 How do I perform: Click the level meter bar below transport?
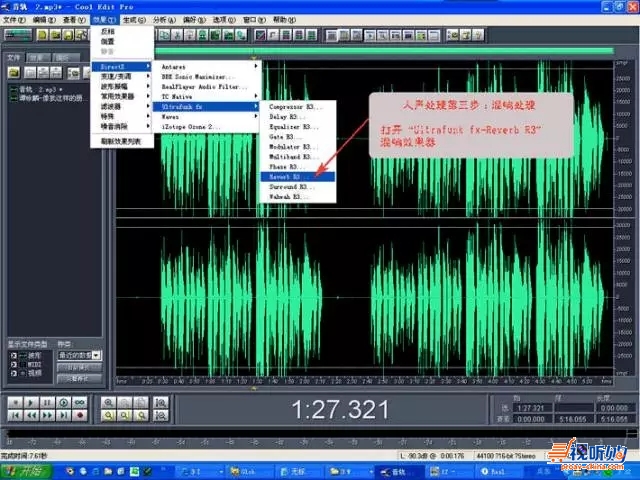coord(320,433)
